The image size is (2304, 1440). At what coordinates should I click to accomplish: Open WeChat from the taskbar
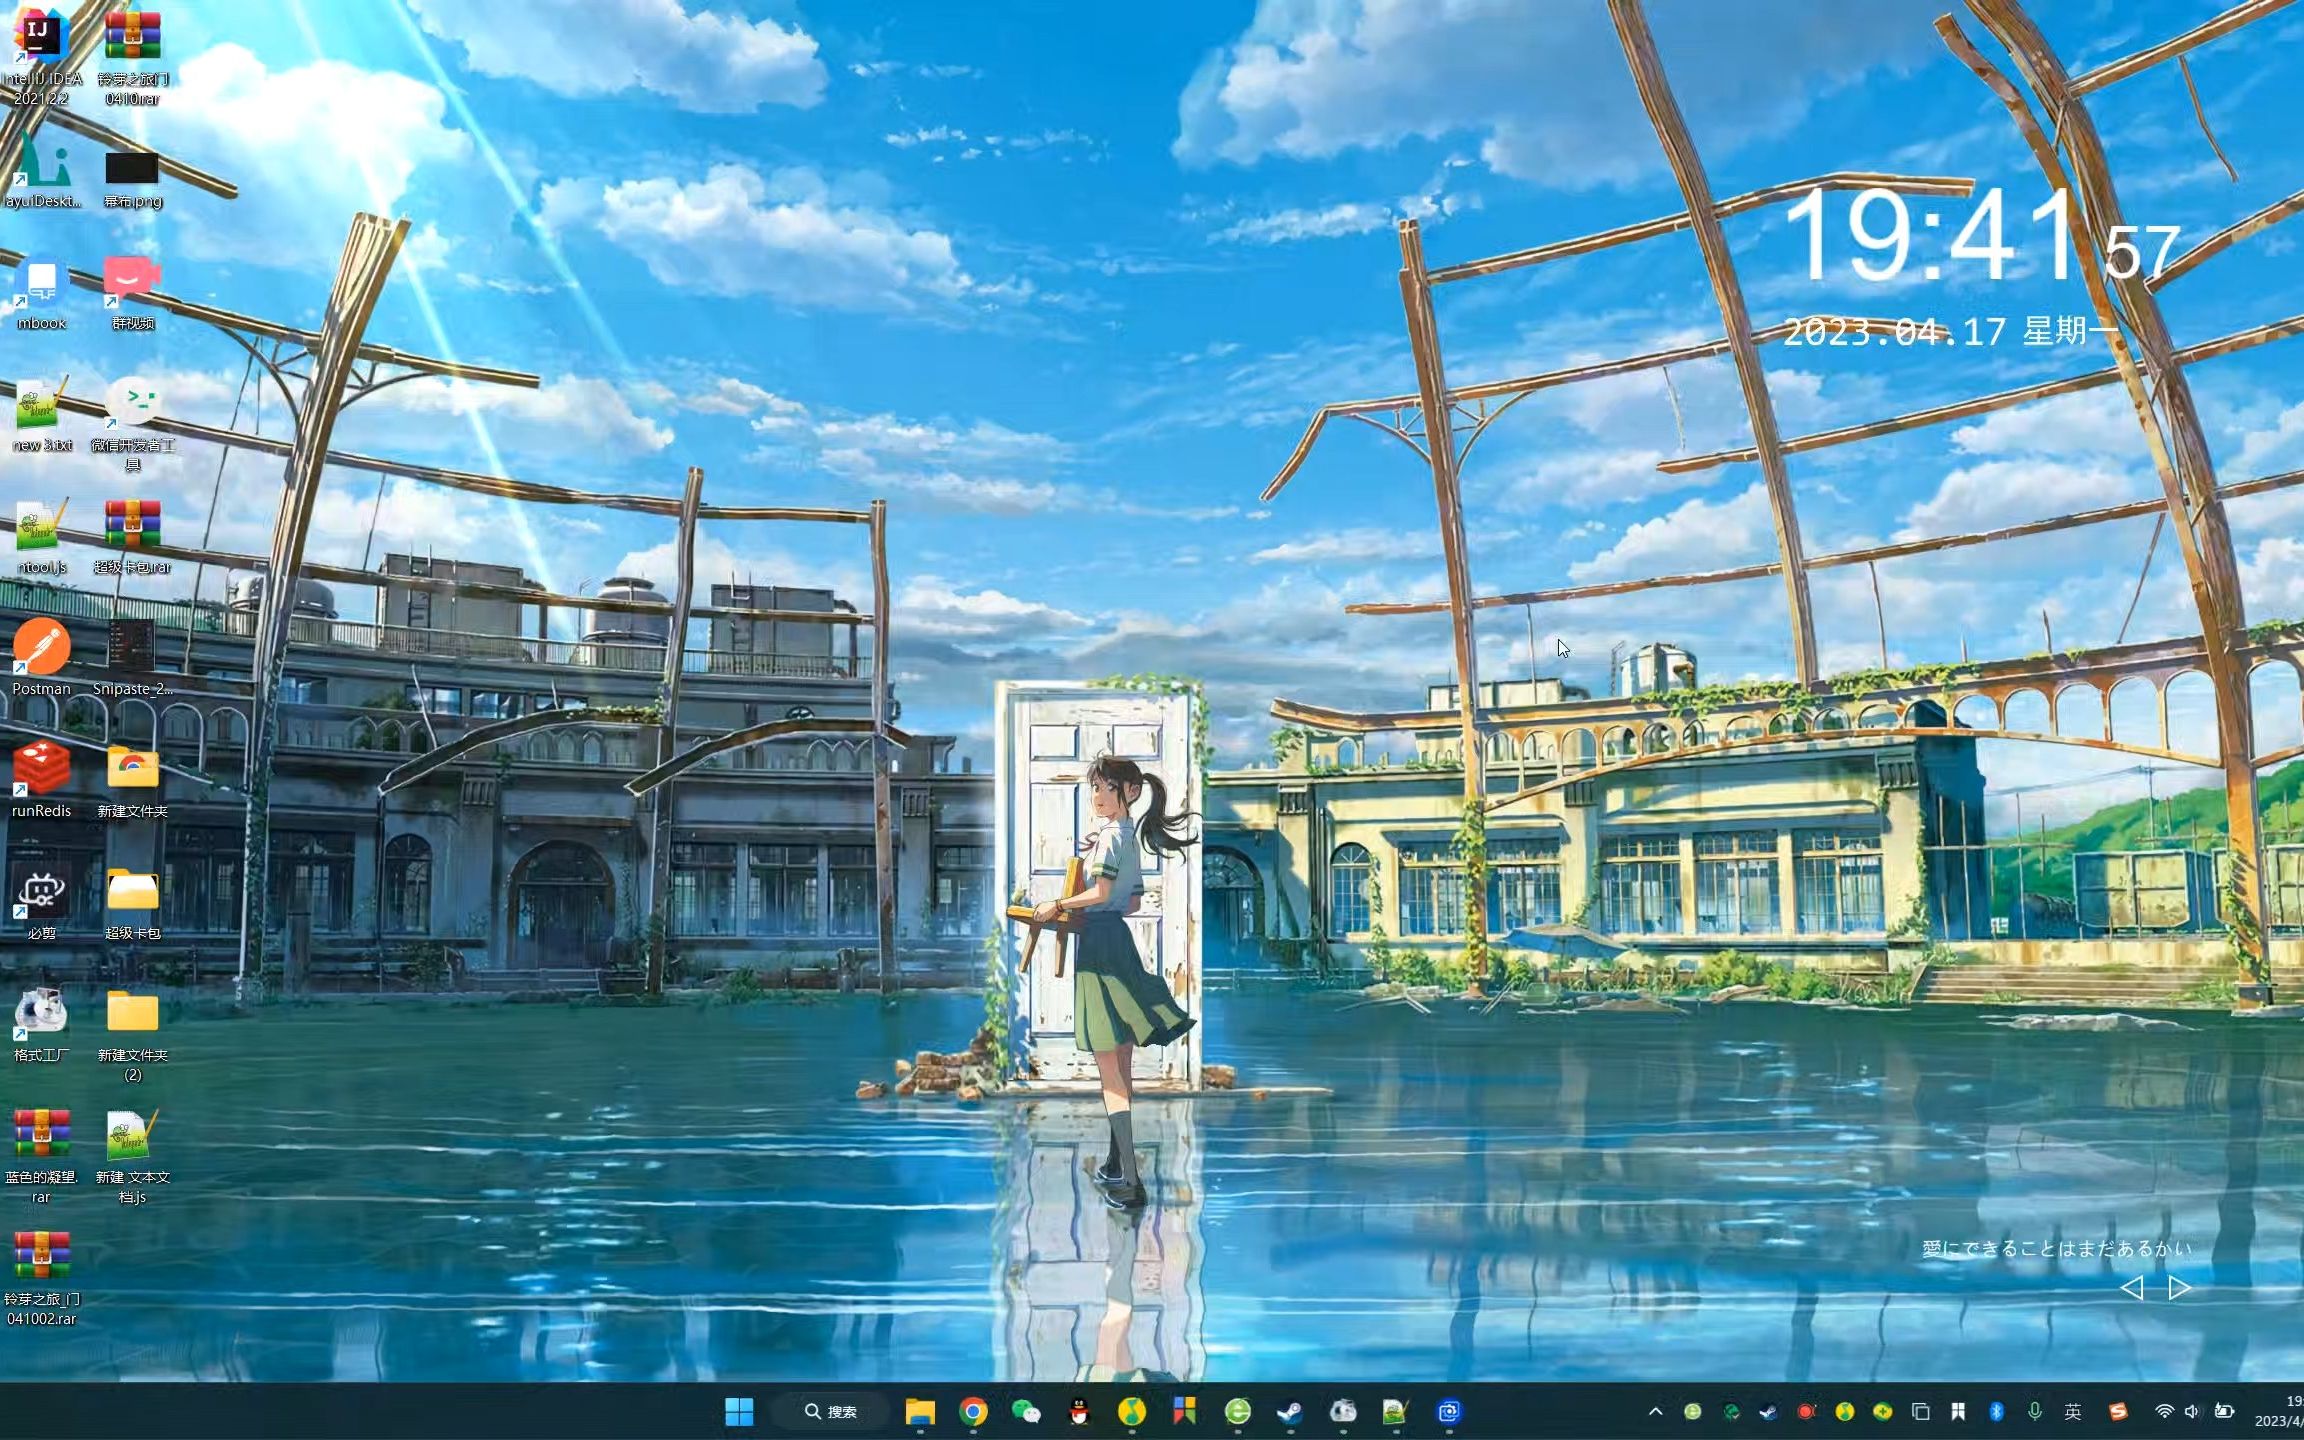click(1026, 1411)
